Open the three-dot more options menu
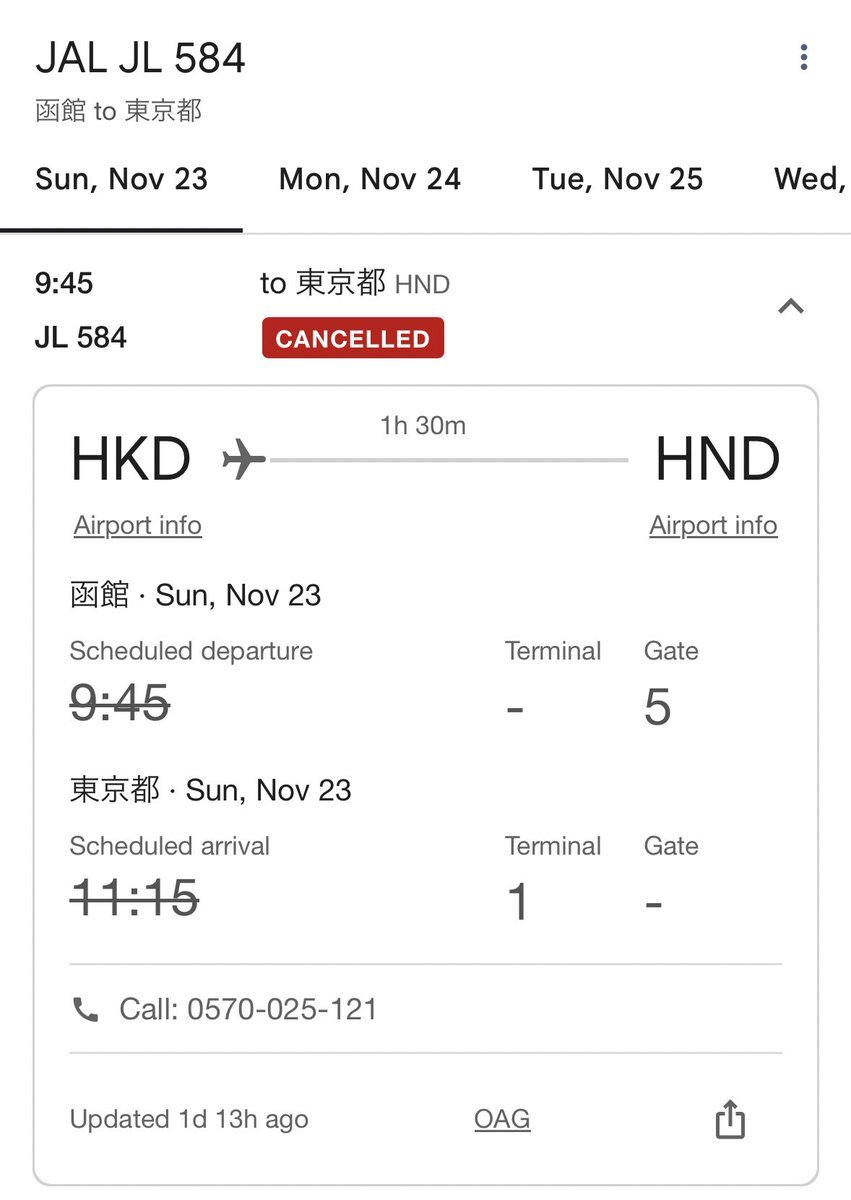 coord(803,58)
